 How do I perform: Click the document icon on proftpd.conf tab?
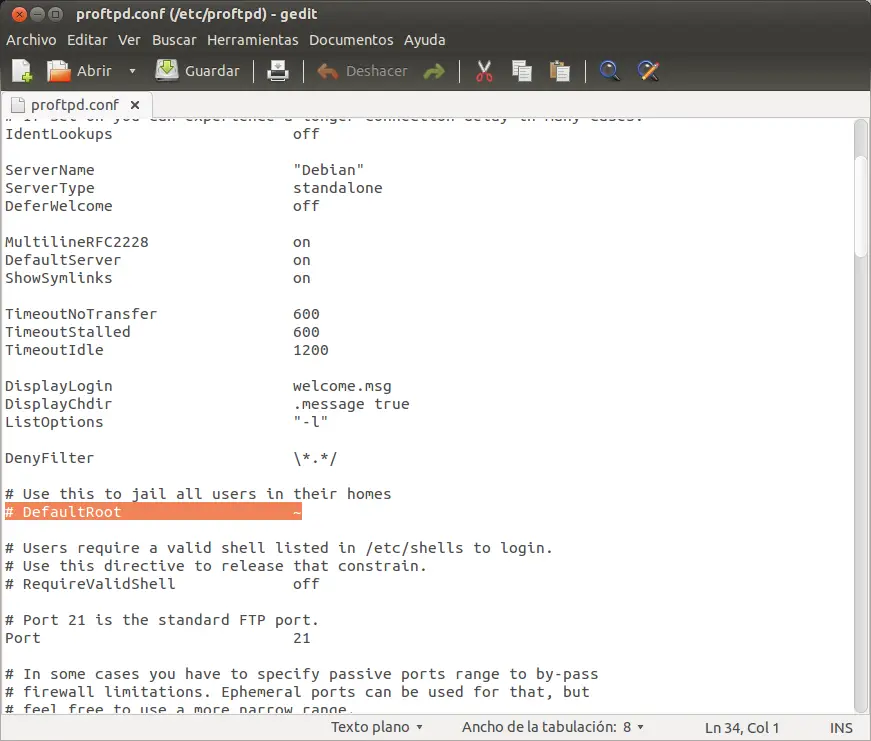click(x=18, y=105)
